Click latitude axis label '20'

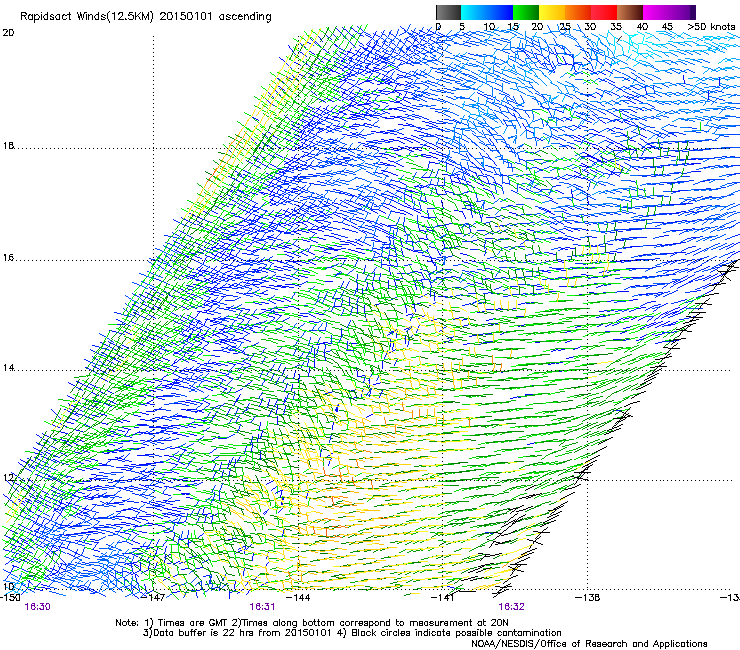8,33
